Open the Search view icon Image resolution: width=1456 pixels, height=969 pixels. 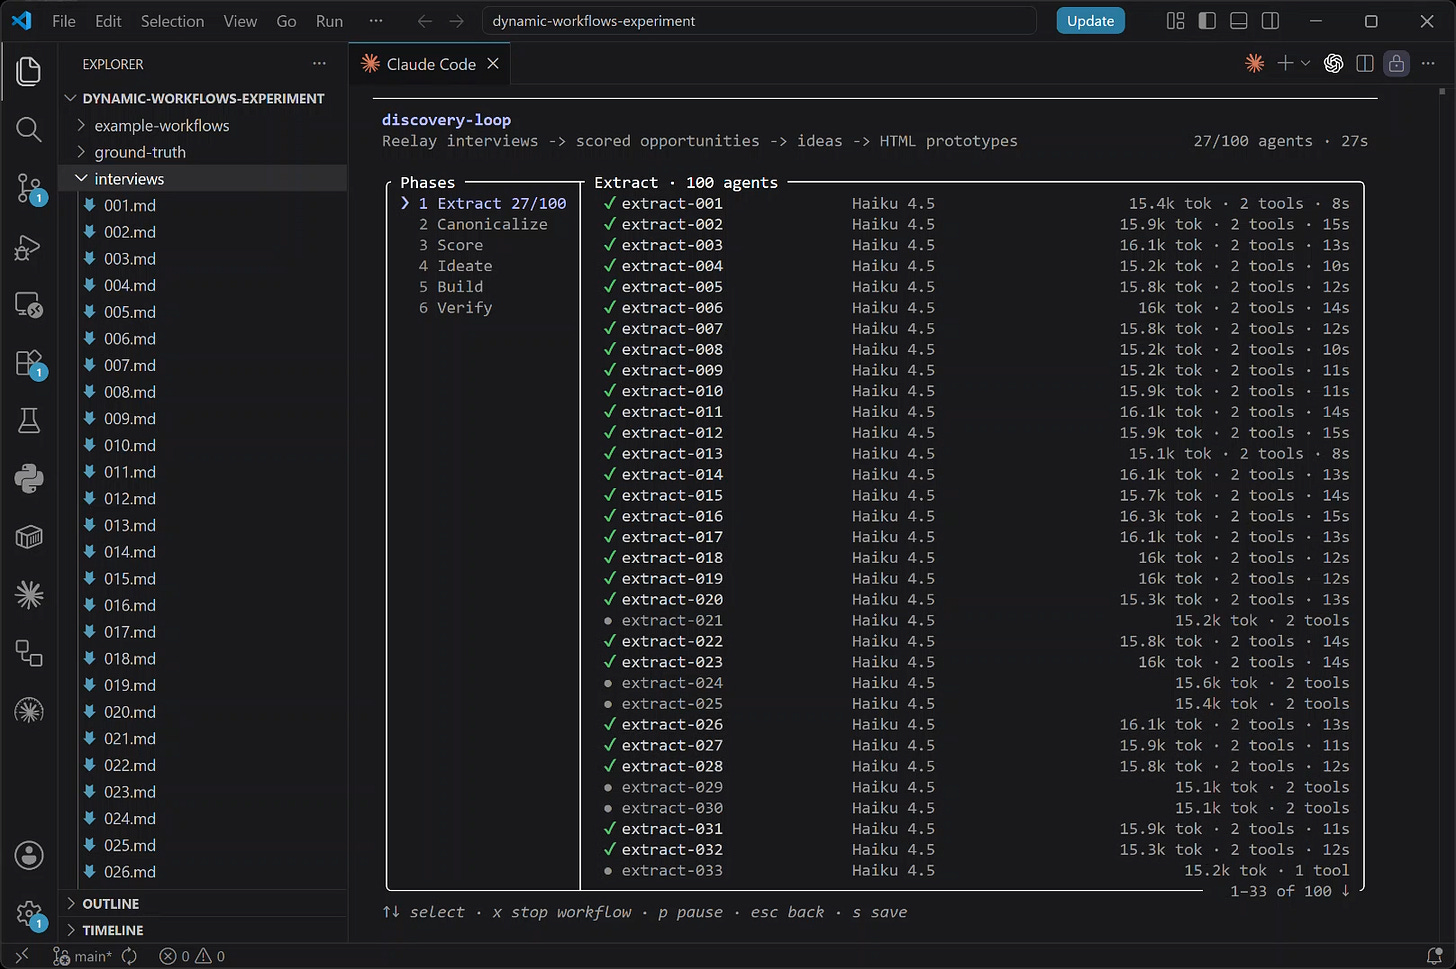coord(29,129)
